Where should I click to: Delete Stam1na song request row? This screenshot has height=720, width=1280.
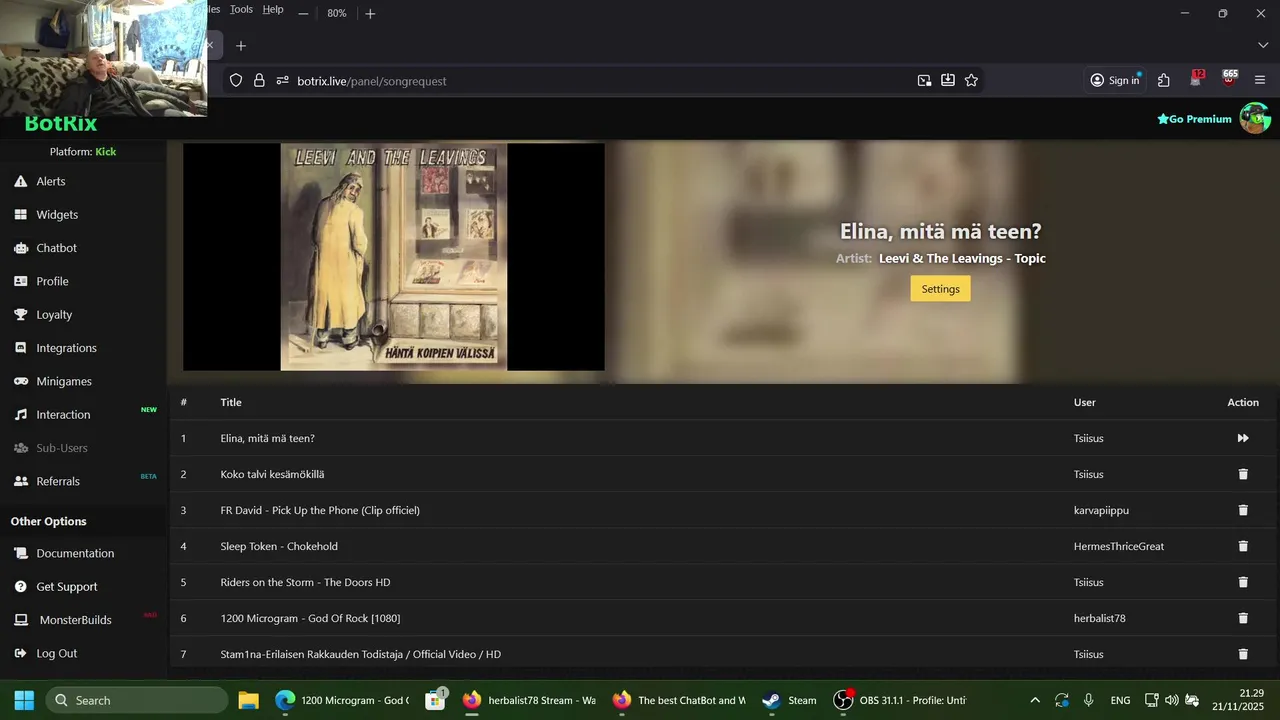tap(1243, 654)
